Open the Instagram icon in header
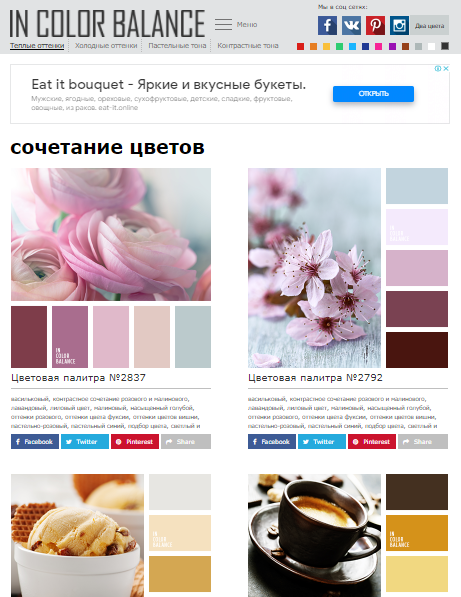The image size is (461, 597). [x=399, y=26]
